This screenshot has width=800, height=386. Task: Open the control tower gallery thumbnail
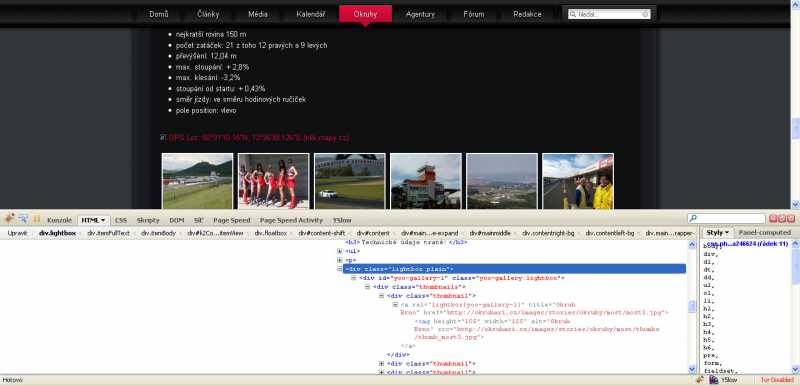tap(426, 181)
